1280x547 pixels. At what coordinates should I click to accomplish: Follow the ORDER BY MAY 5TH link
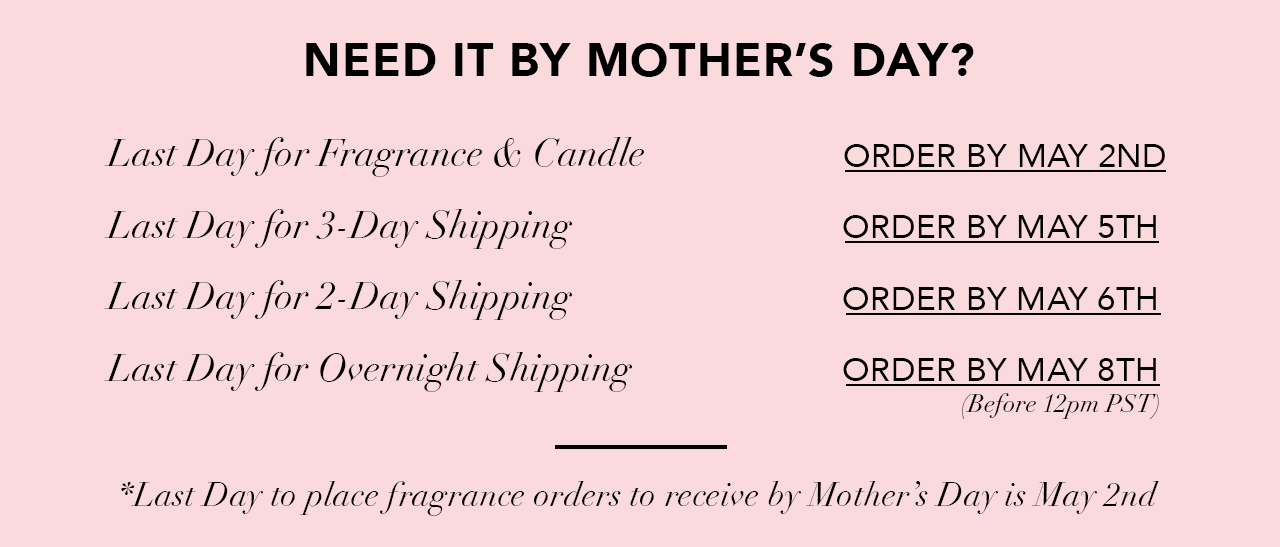(x=1001, y=228)
